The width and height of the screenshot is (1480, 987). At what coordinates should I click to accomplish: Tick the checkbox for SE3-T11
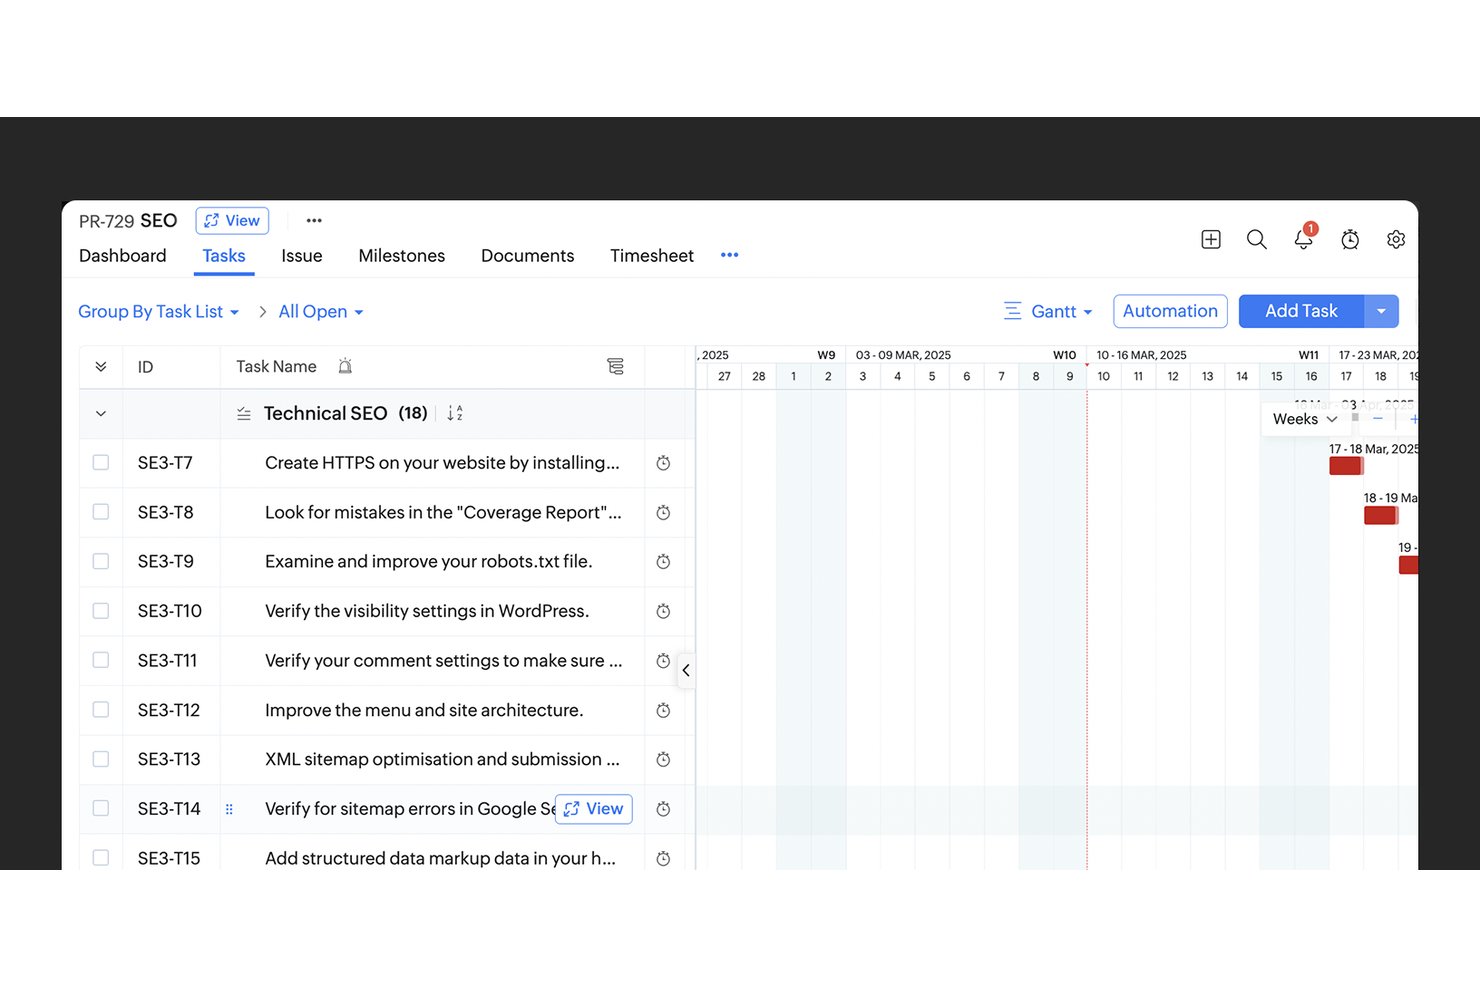coord(101,660)
